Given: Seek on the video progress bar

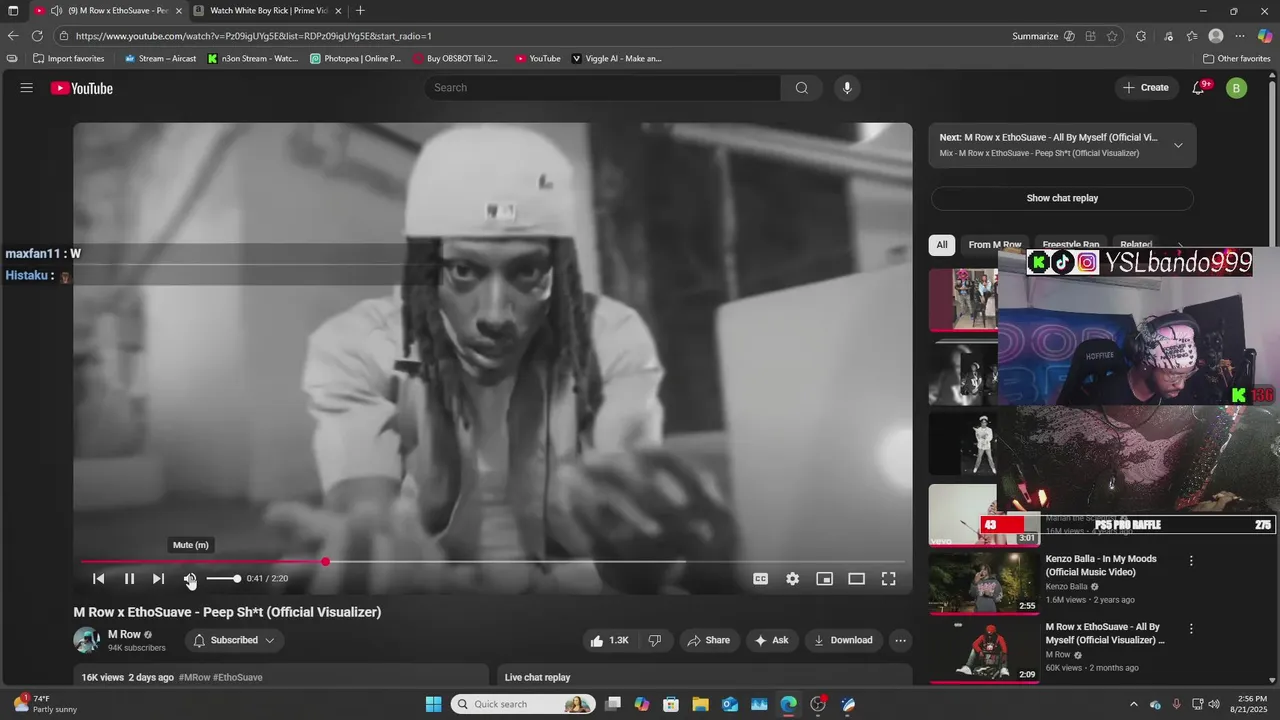Looking at the screenshot, I should coord(493,562).
